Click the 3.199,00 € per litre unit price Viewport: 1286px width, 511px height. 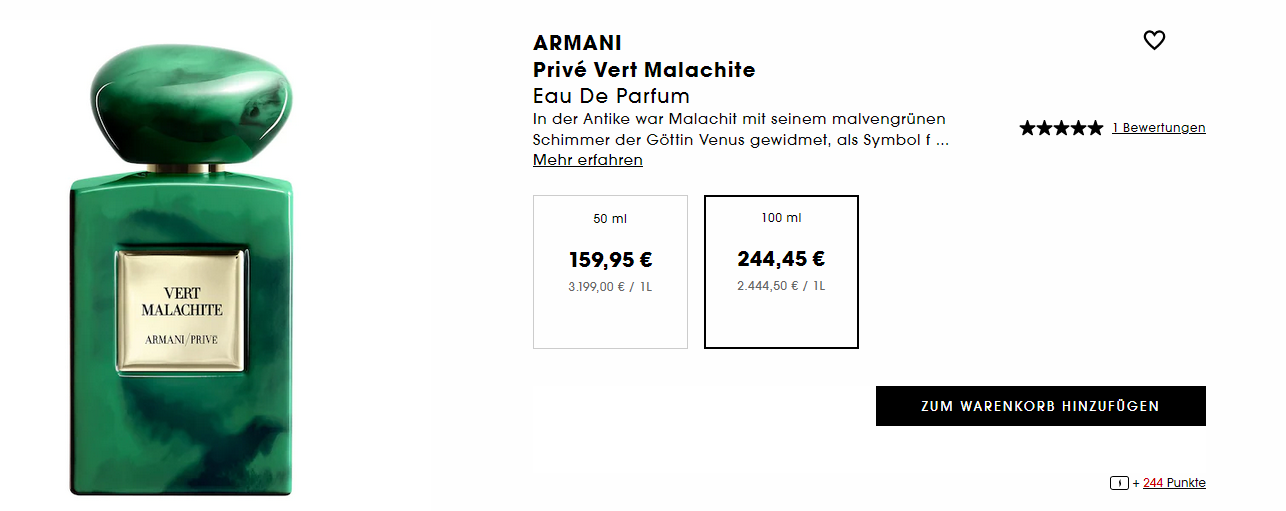point(610,286)
